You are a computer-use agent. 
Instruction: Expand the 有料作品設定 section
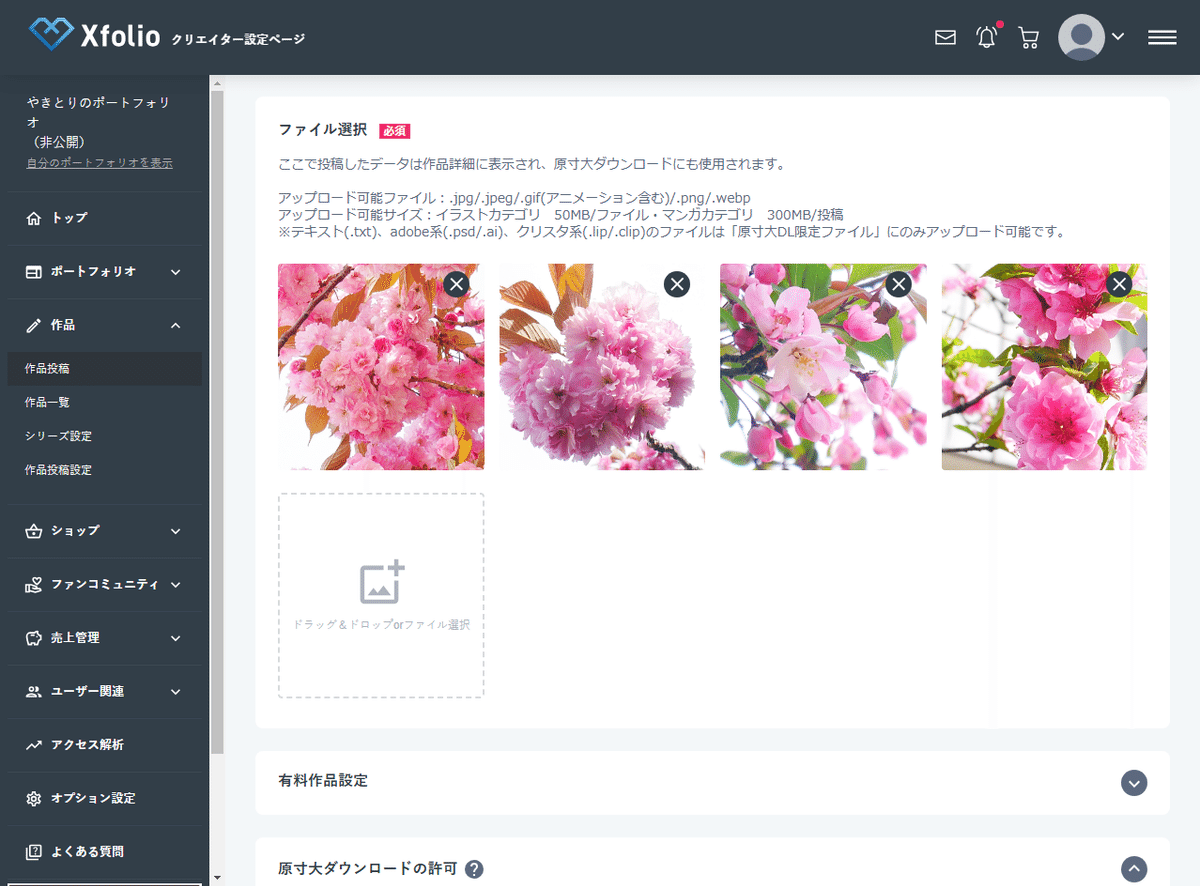pos(1134,783)
